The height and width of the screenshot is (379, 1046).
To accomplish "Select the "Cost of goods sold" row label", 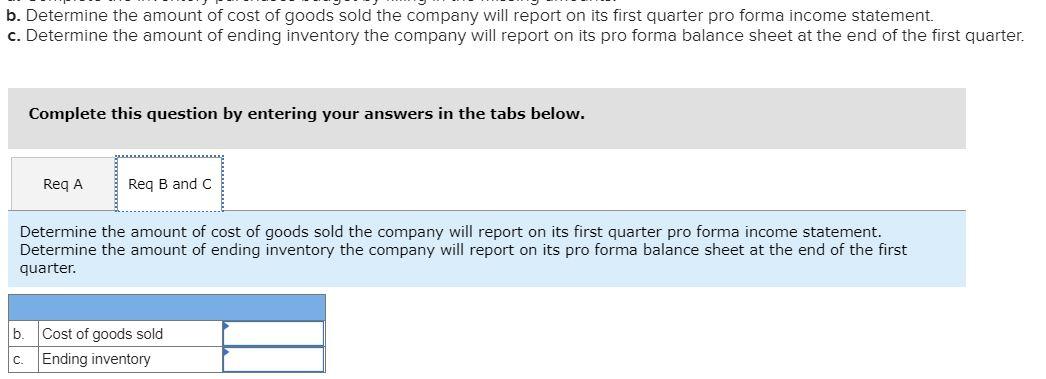I will pos(103,334).
